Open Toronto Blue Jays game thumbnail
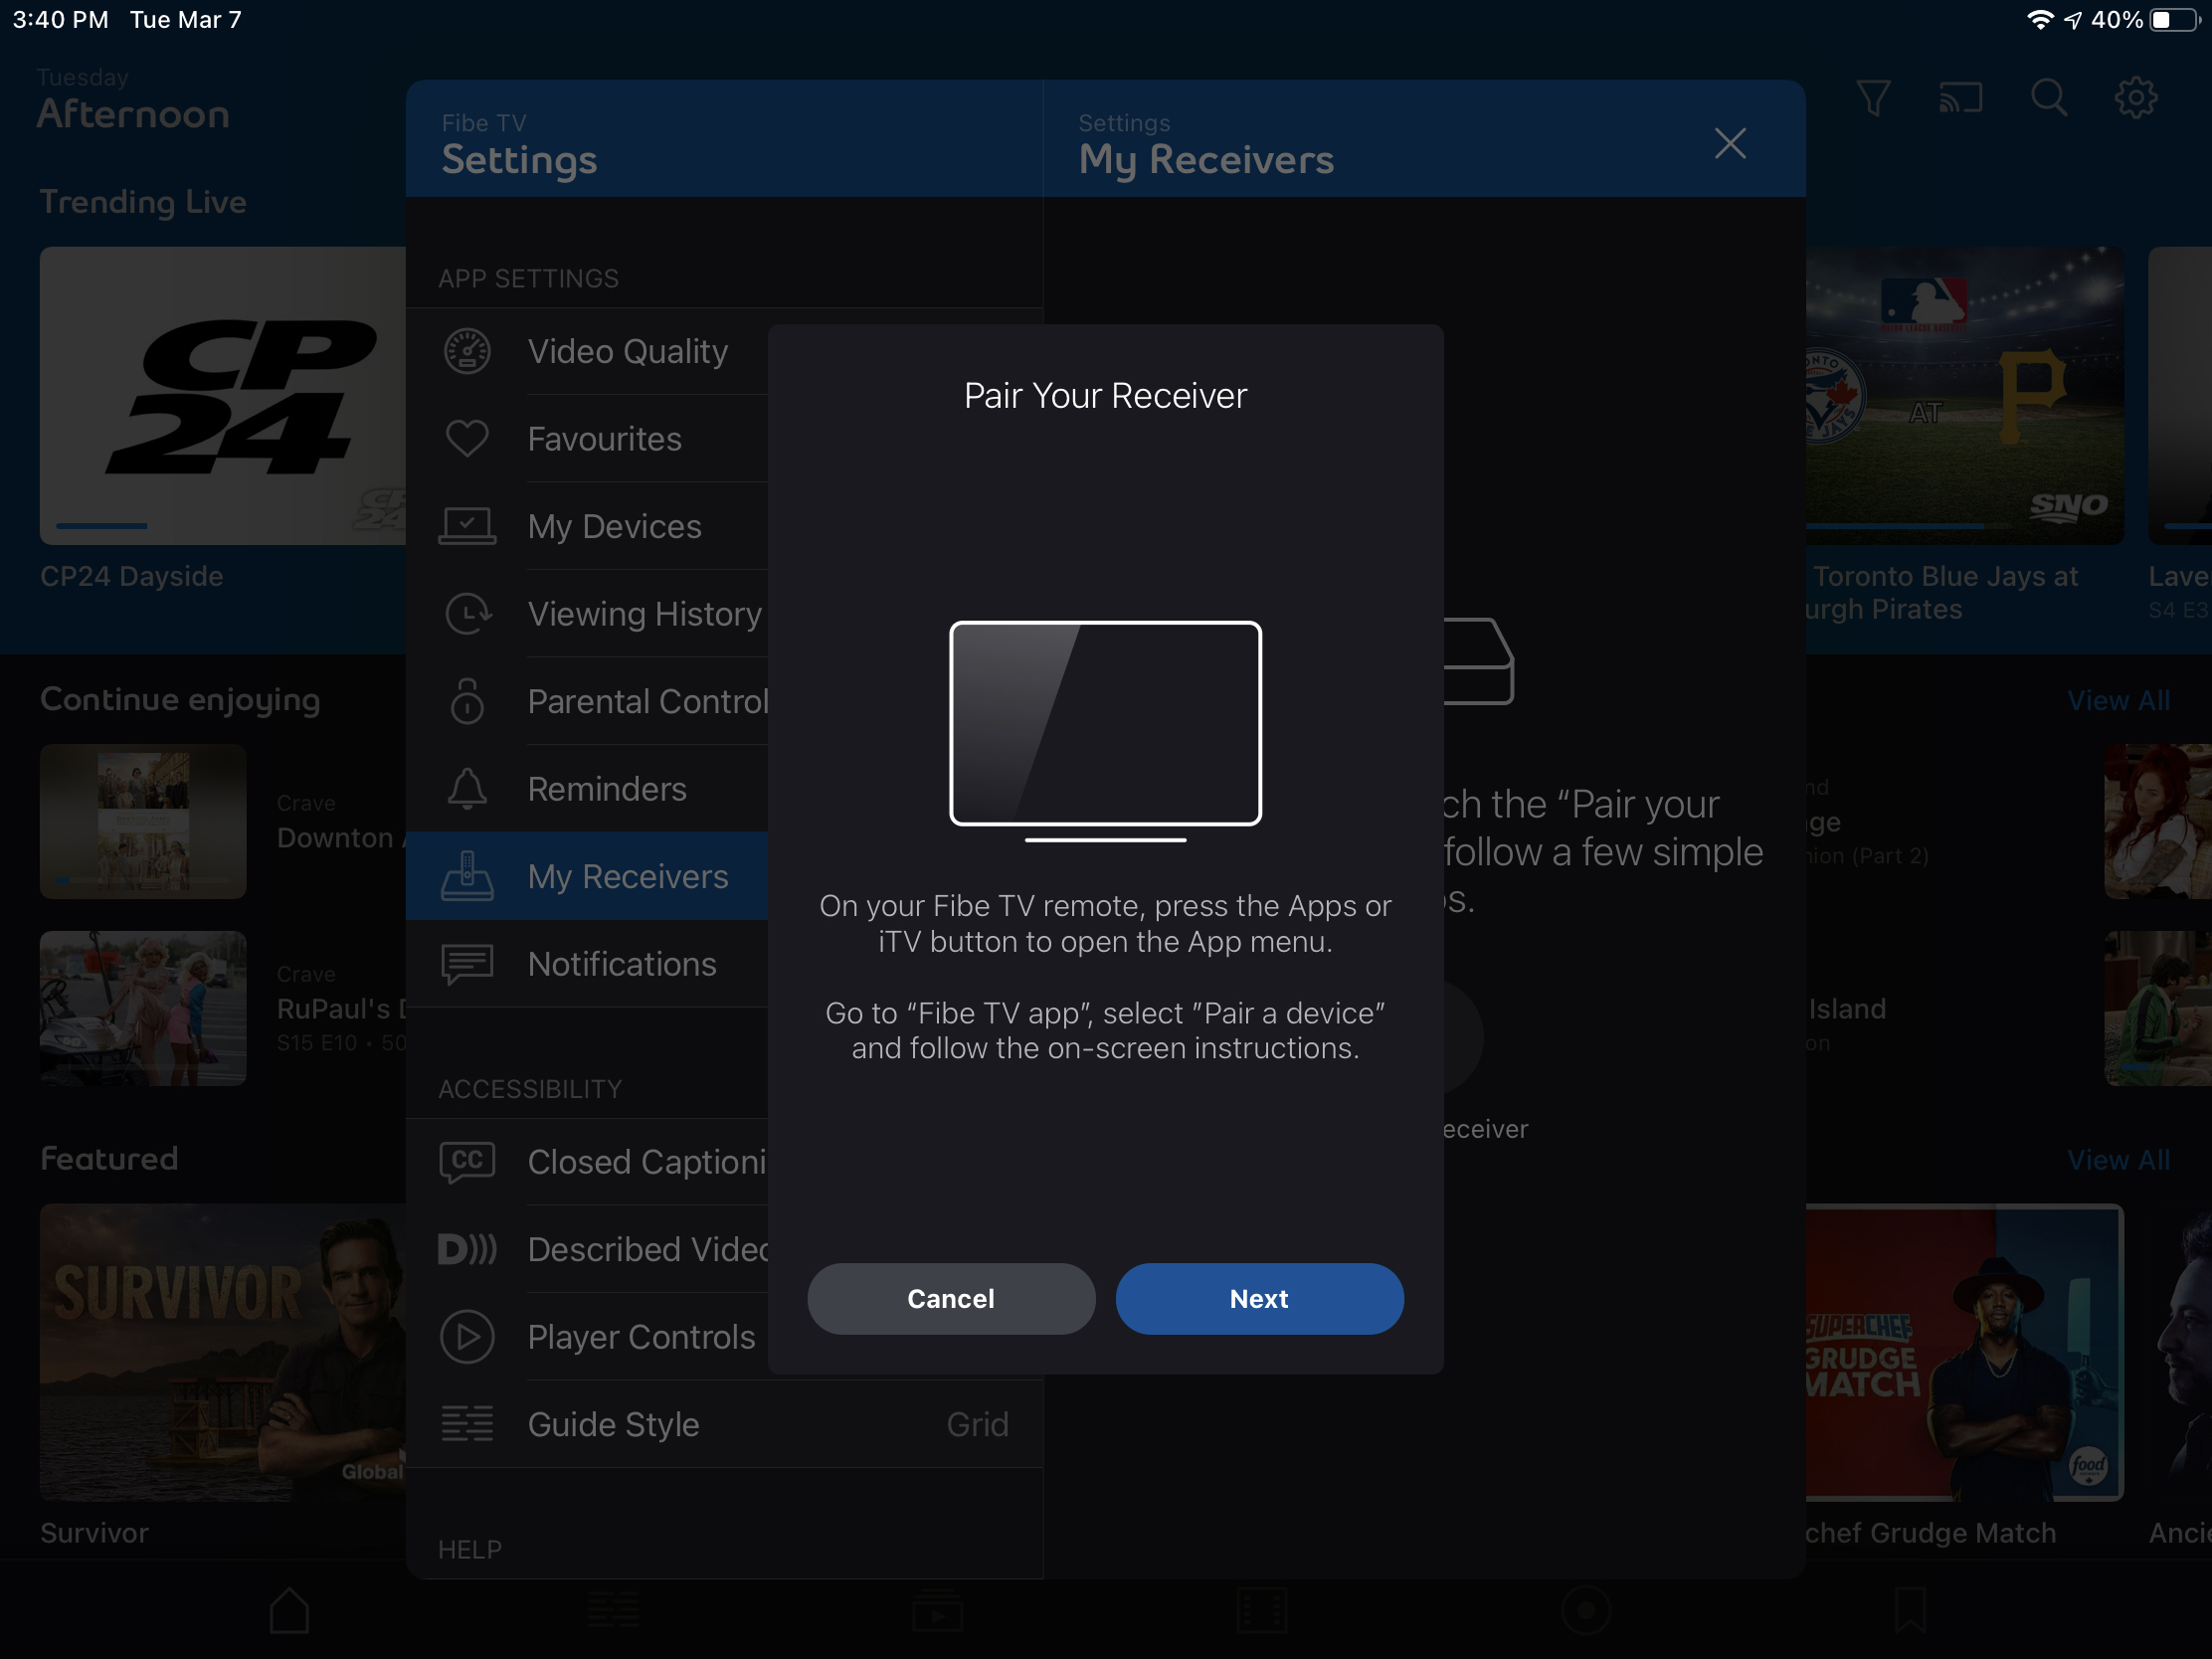Screen dimensions: 2212x1659 tap(1964, 396)
